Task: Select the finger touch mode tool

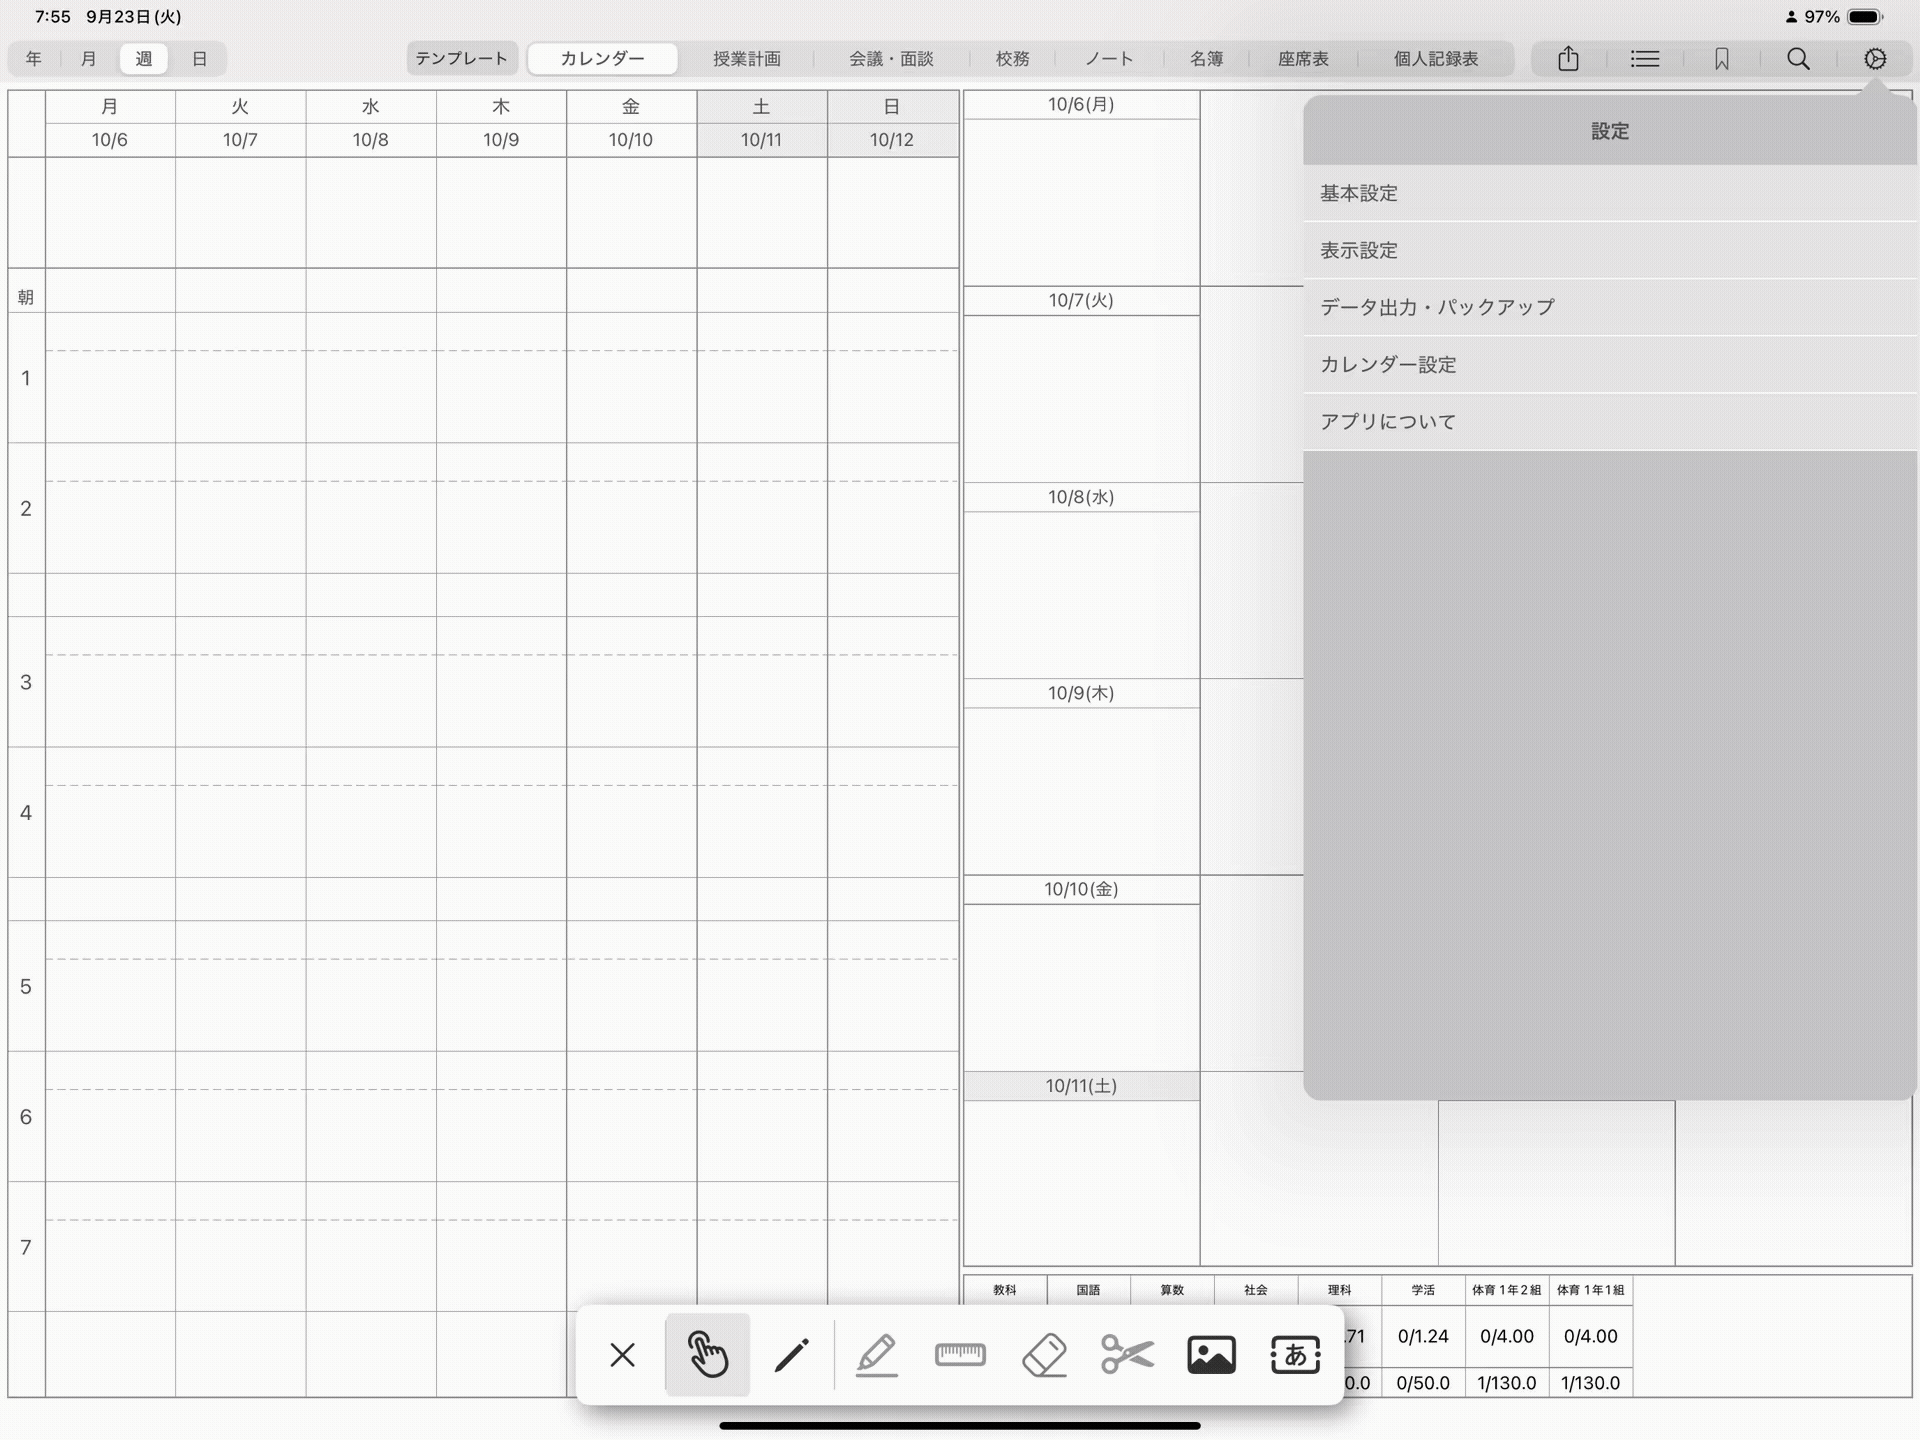Action: click(x=707, y=1356)
